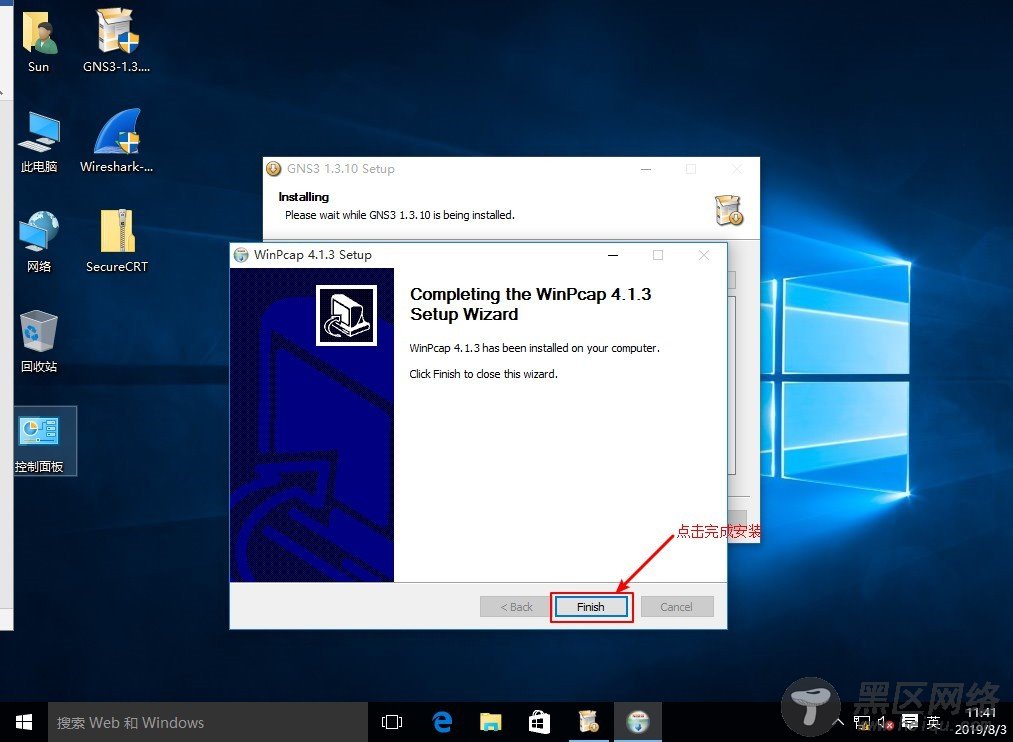This screenshot has height=742, width=1013.
Task: Click the GNS3 1.3.10 Setup title icon
Action: click(x=273, y=169)
